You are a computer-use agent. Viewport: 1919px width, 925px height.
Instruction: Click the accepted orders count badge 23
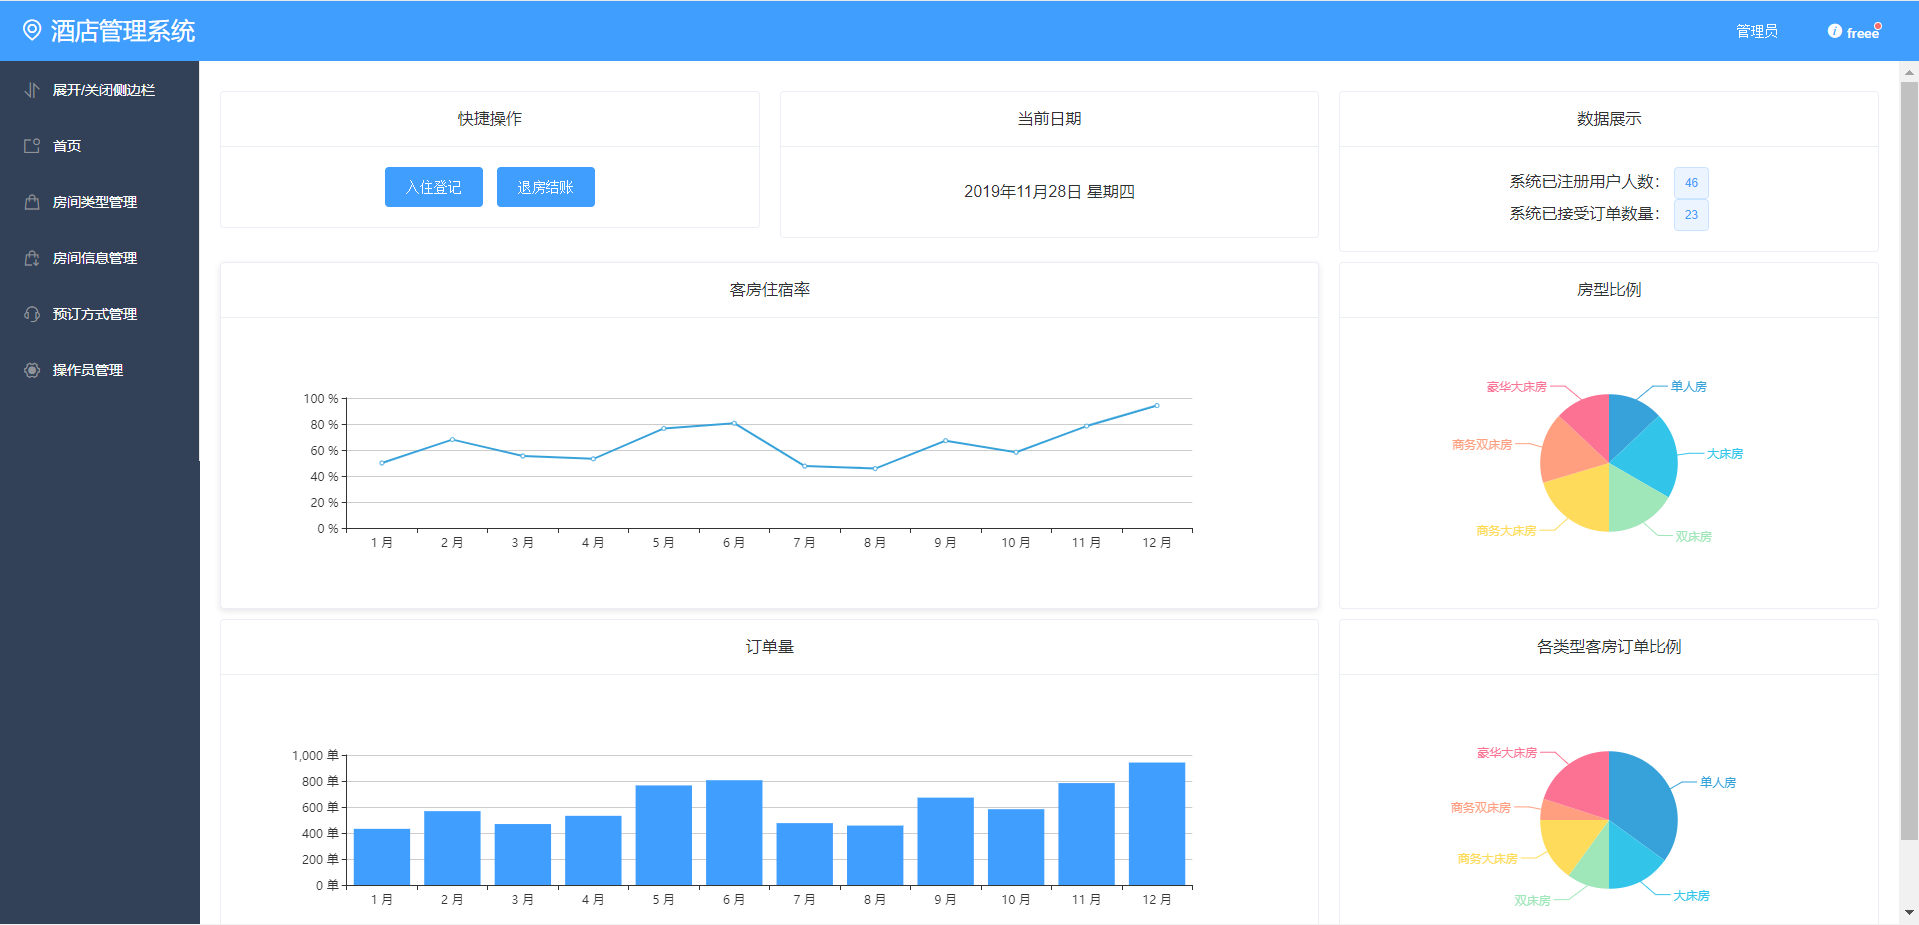tap(1691, 215)
